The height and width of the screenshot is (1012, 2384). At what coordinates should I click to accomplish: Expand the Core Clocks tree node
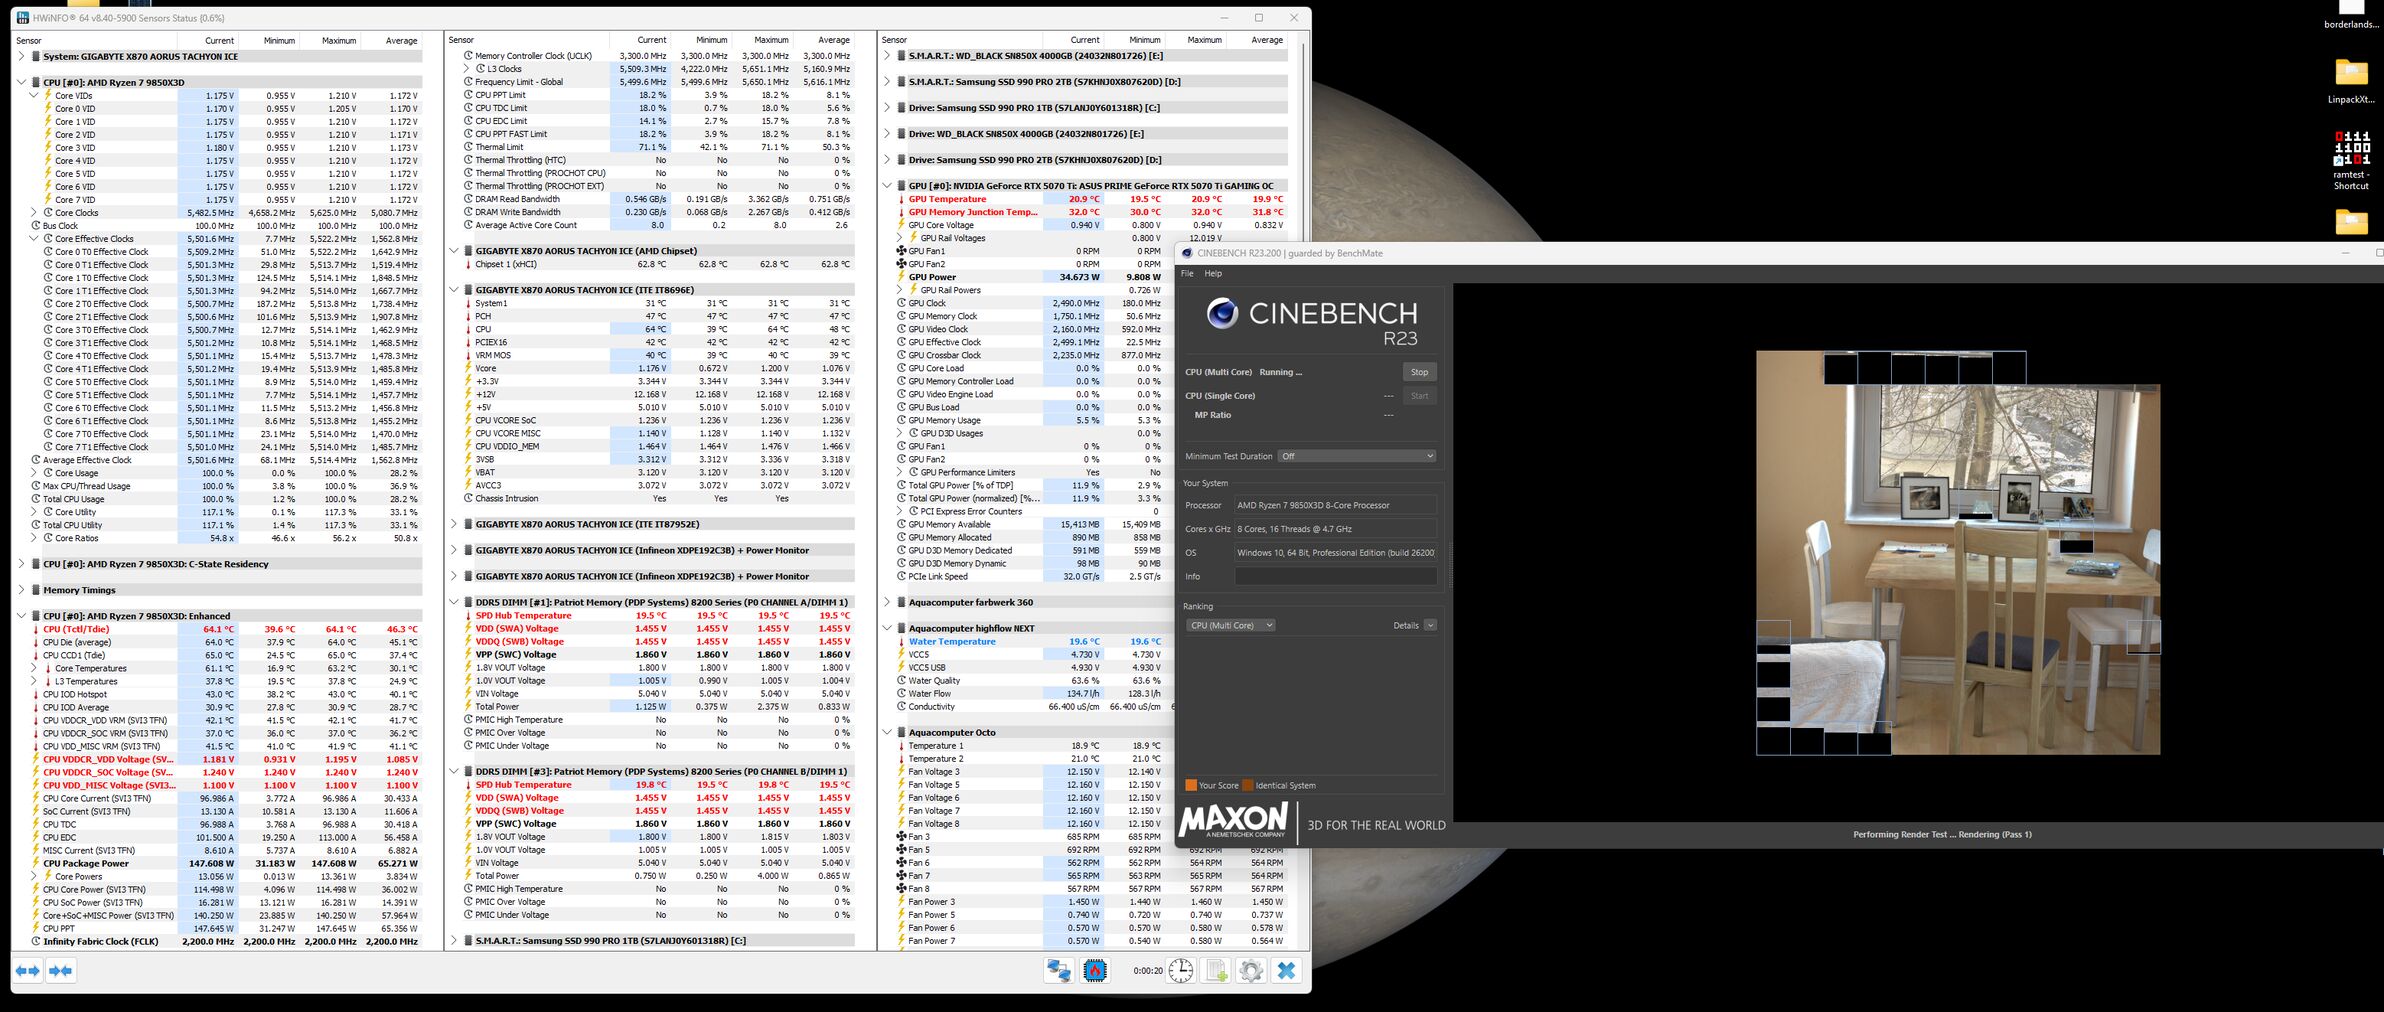(34, 213)
